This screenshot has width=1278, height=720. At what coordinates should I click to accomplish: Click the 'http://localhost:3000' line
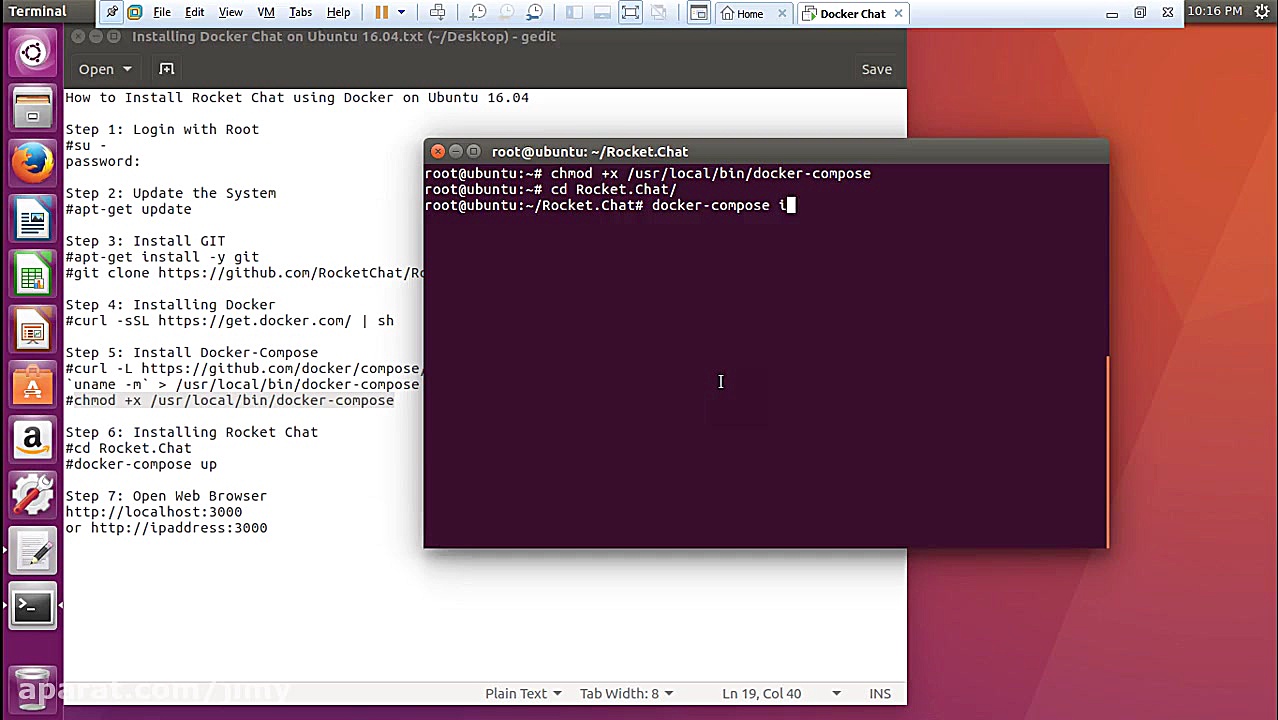[x=154, y=512]
